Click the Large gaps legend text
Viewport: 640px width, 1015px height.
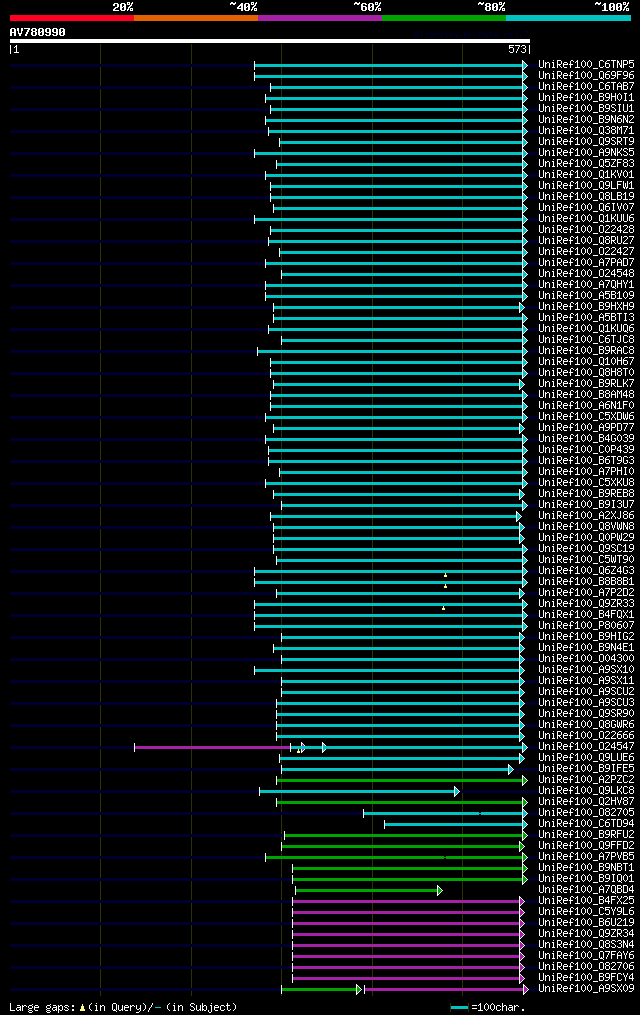pyautogui.click(x=123, y=1007)
